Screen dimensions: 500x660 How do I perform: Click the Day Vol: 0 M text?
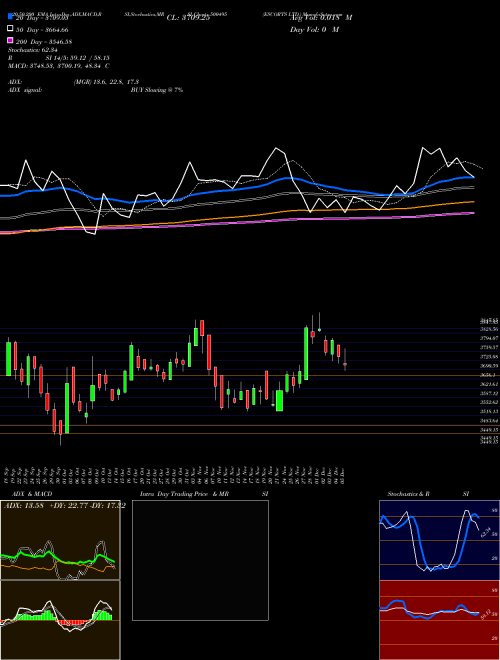click(x=314, y=30)
